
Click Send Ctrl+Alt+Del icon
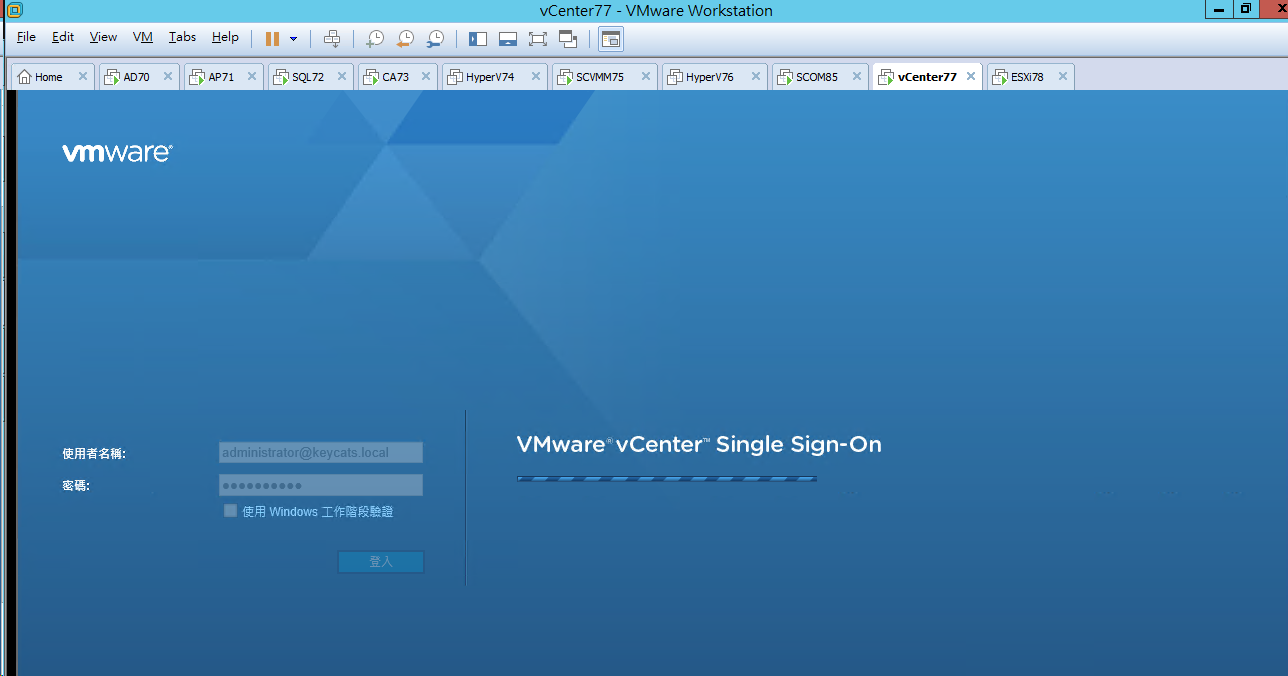(332, 38)
